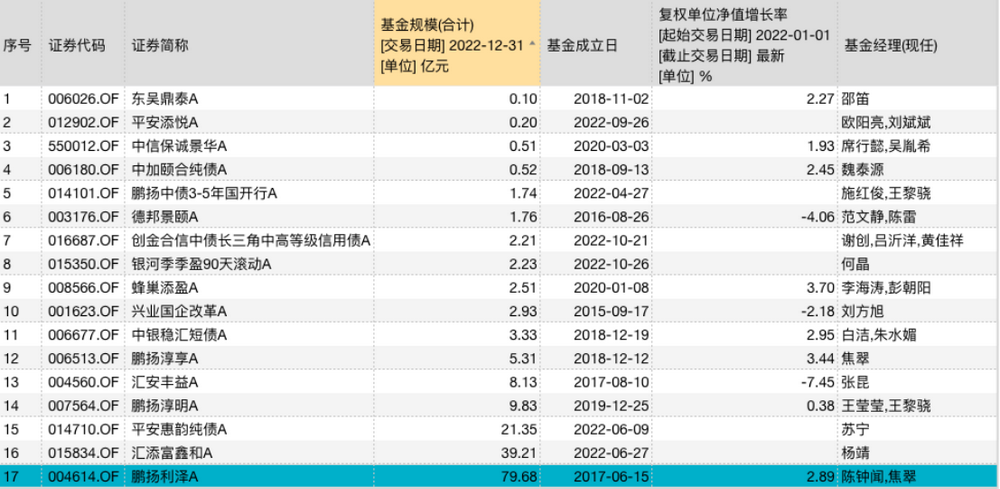Image resolution: width=1000 pixels, height=489 pixels.
Task: Select code 550012.OF
Action: [x=84, y=146]
